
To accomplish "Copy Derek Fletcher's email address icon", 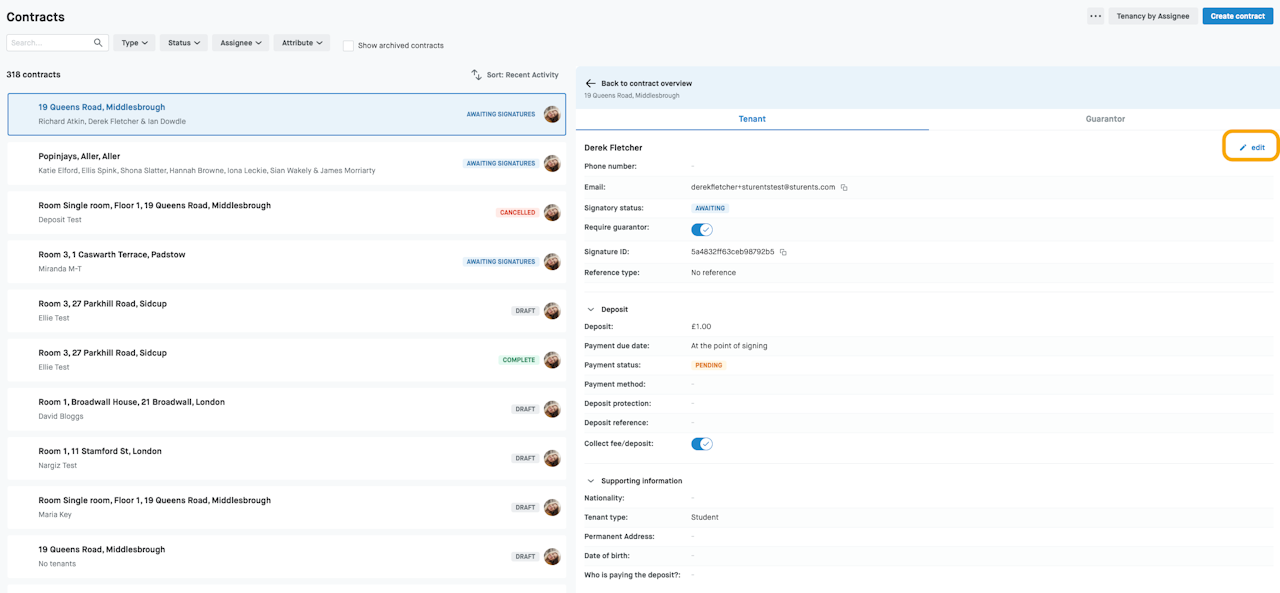I will pyautogui.click(x=844, y=188).
